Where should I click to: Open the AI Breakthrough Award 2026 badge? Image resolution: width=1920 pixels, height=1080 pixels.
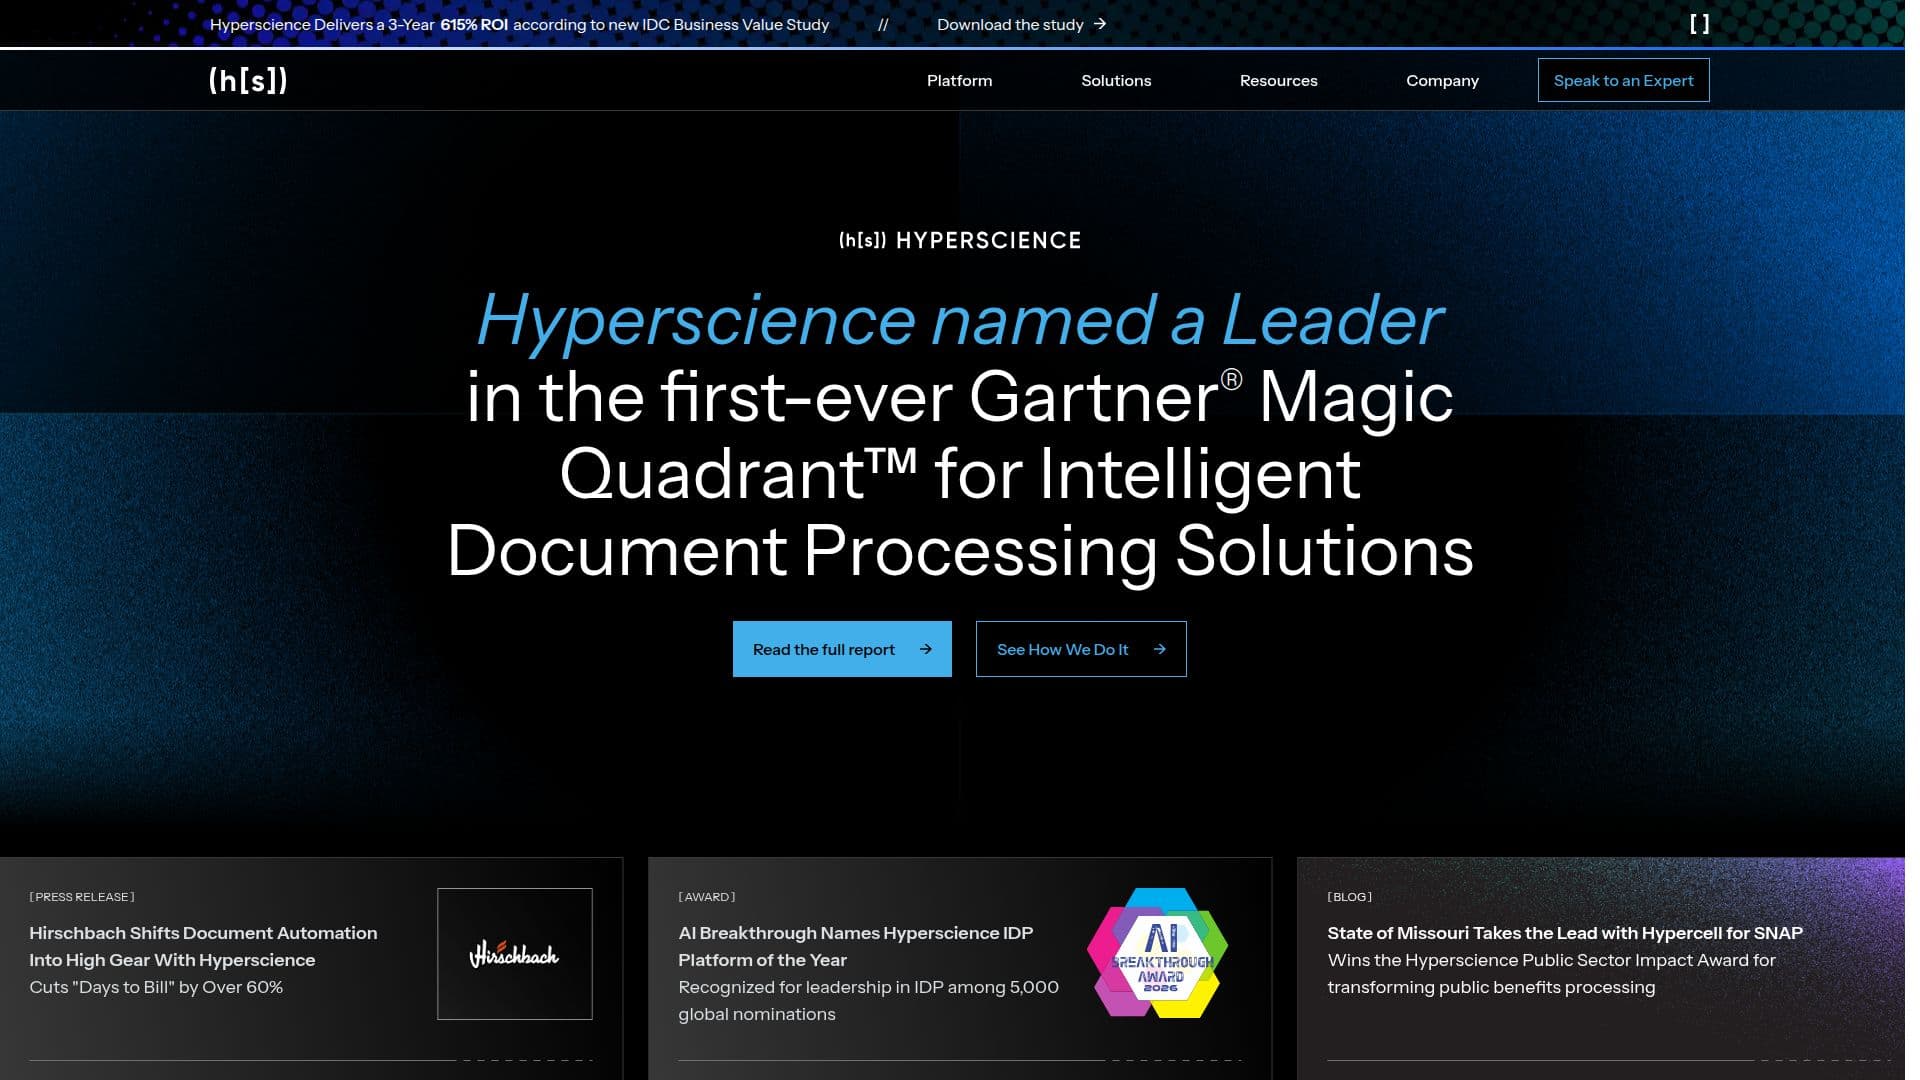tap(1158, 953)
